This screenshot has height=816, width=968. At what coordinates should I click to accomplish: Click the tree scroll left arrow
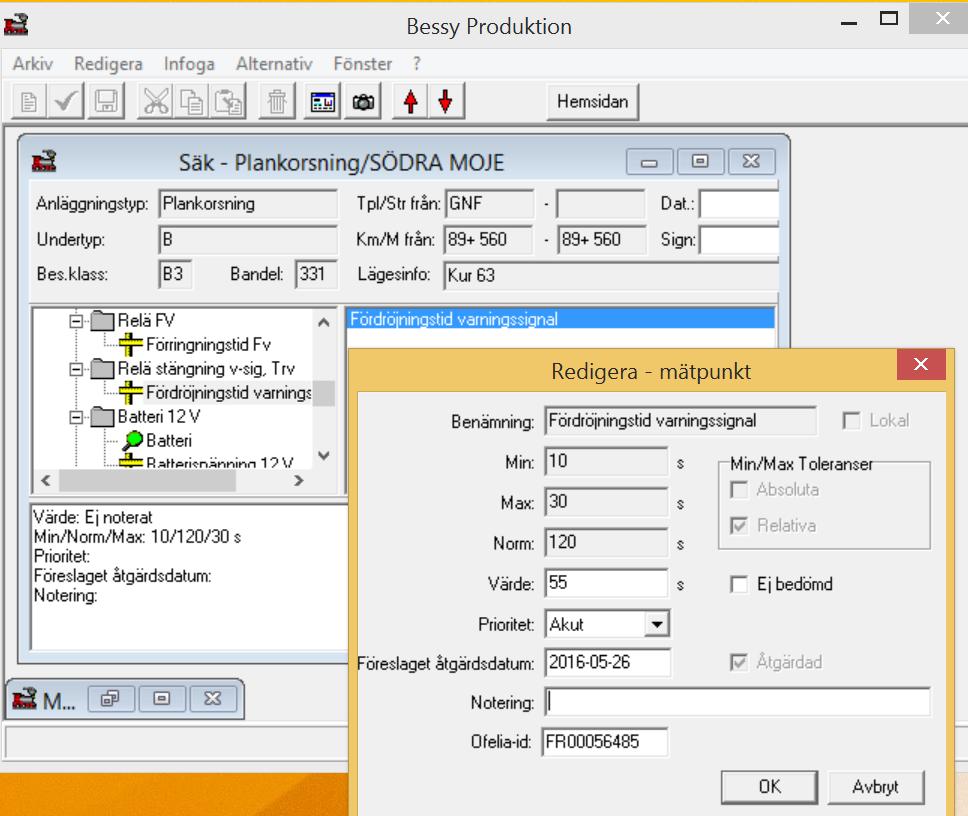click(46, 480)
